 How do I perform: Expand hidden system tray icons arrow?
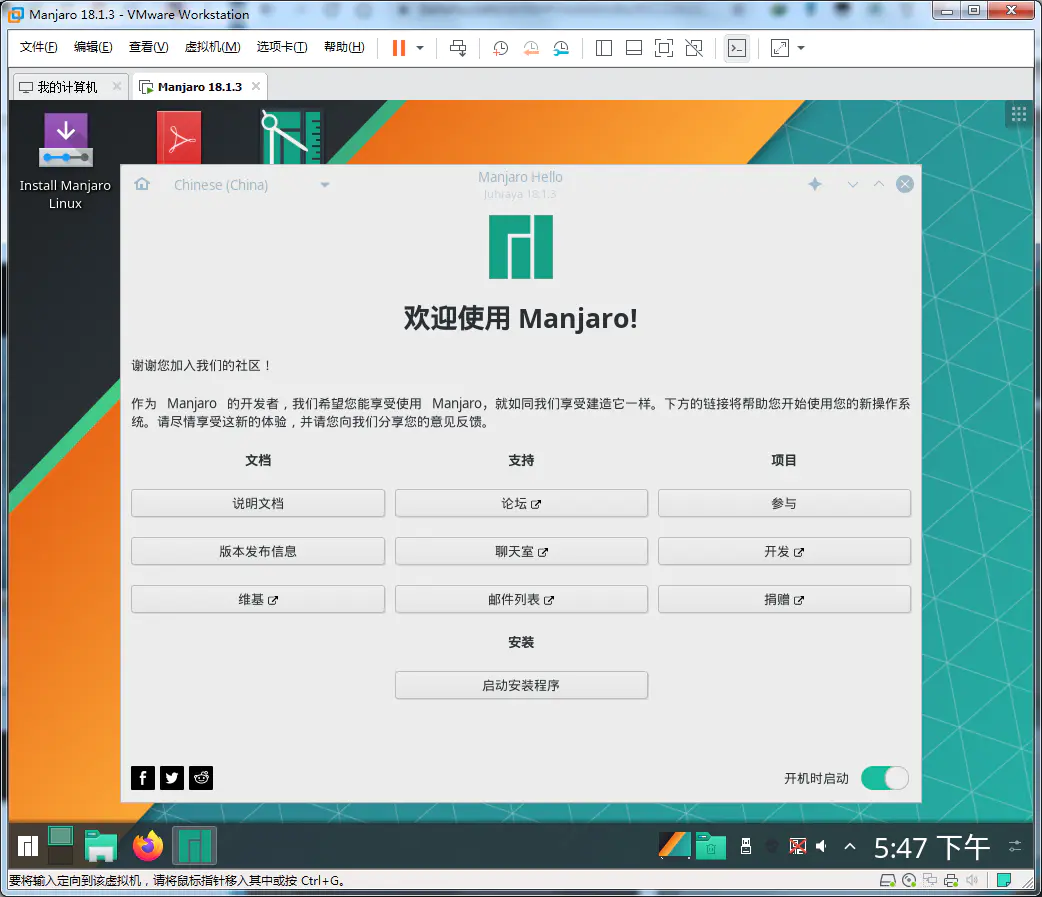pyautogui.click(x=849, y=846)
